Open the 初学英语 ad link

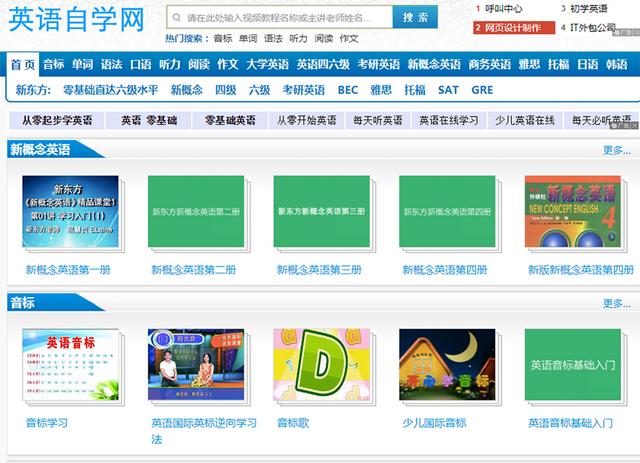[x=589, y=9]
